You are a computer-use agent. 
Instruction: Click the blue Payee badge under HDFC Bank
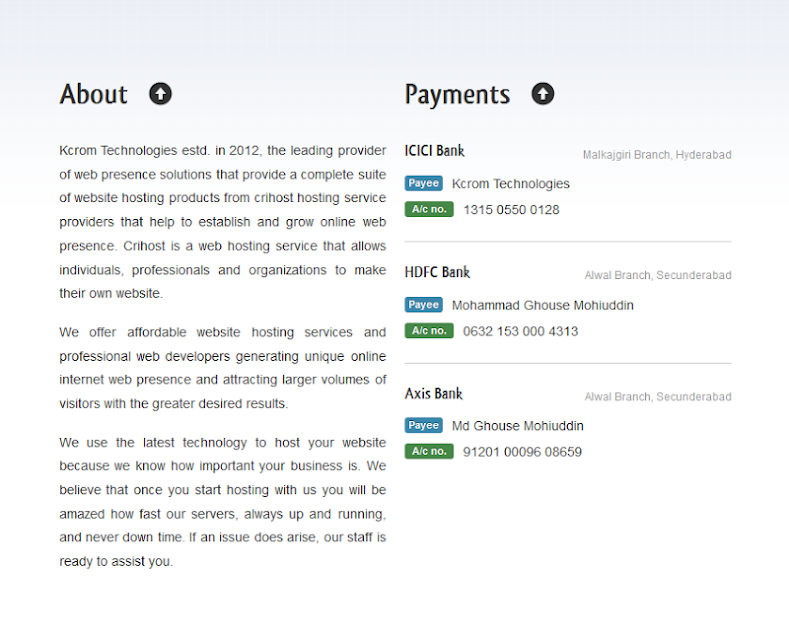424,305
